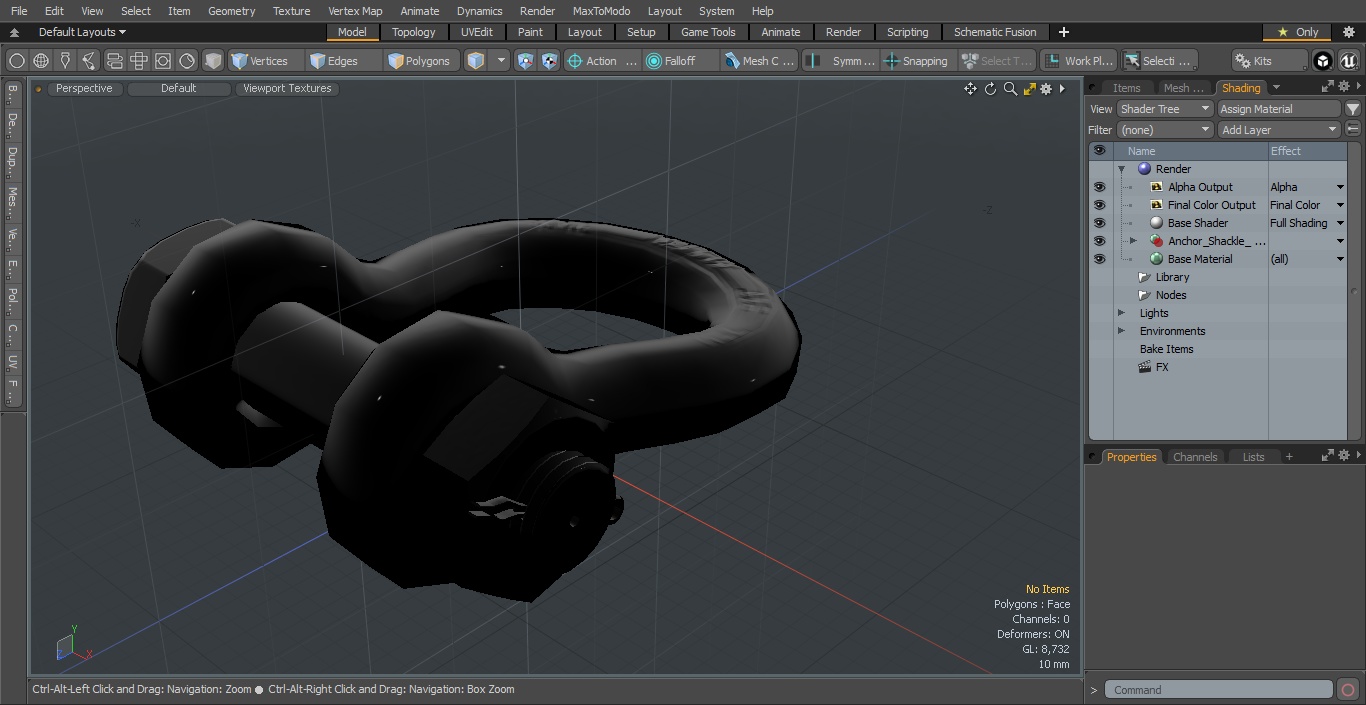Expand the Shading panel with arrows icon
1366x705 pixels.
[x=1327, y=87]
